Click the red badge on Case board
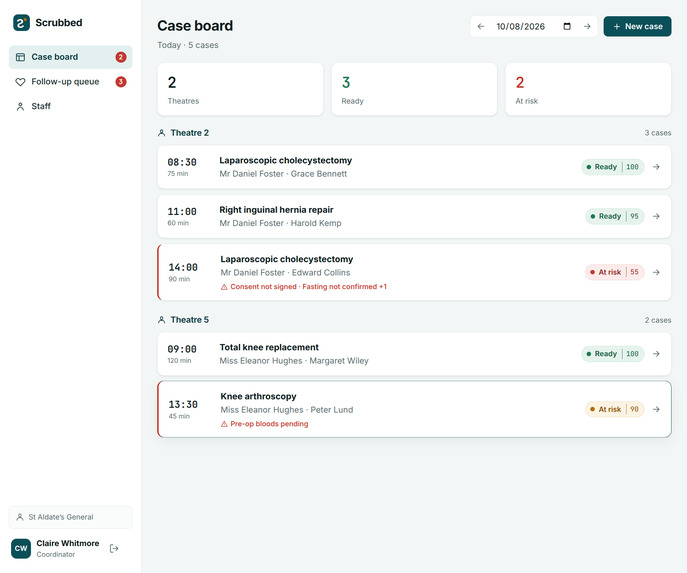Viewport: 687px width, 573px height. pos(121,57)
